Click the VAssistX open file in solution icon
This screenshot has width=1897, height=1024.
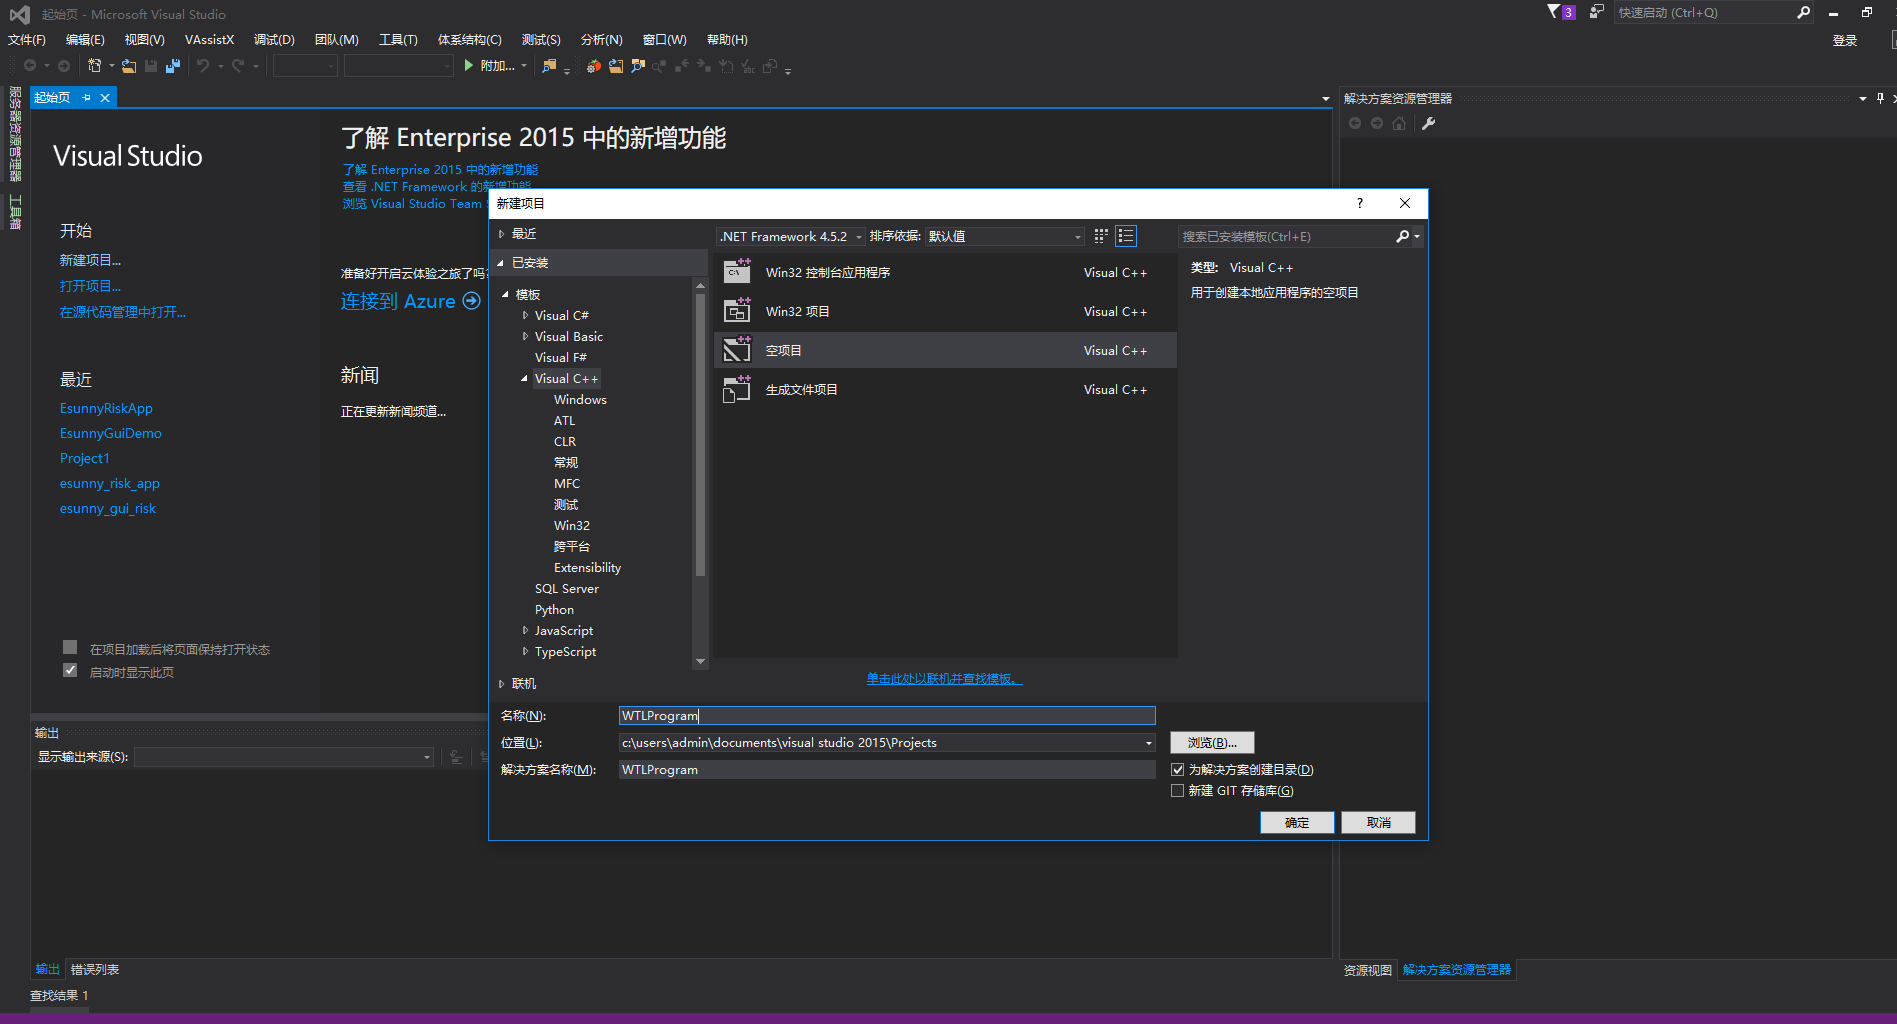click(x=616, y=66)
